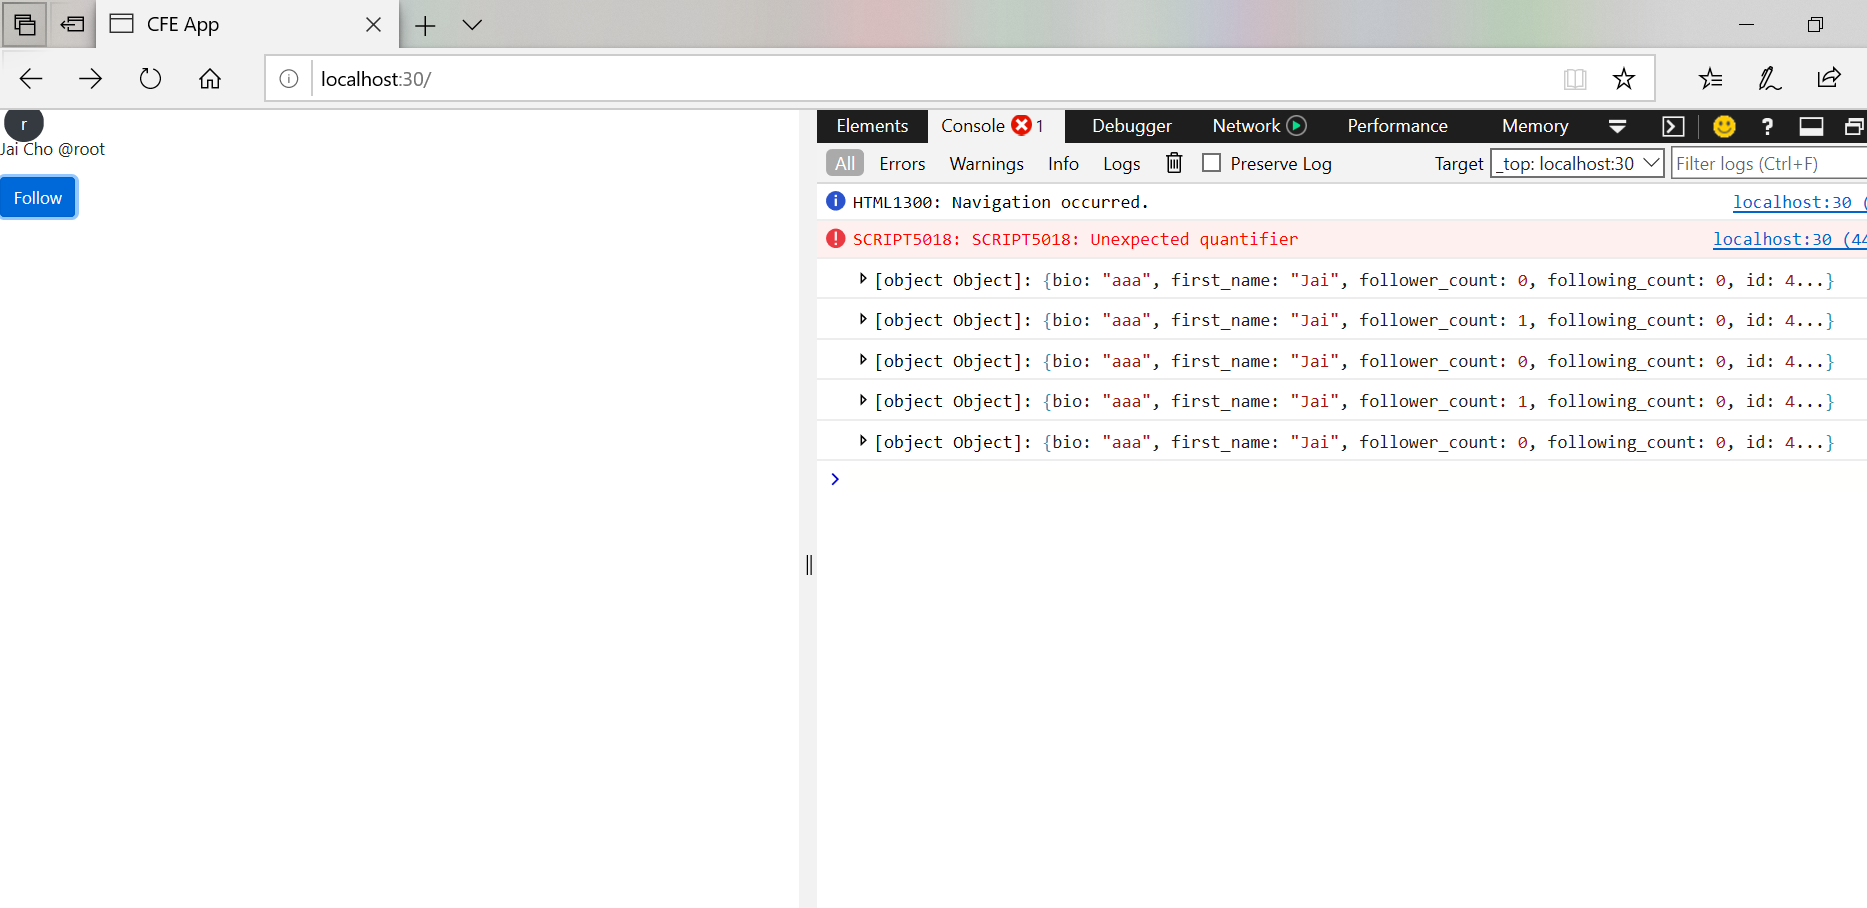
Task: Close the CFE App tab
Action: [x=373, y=24]
